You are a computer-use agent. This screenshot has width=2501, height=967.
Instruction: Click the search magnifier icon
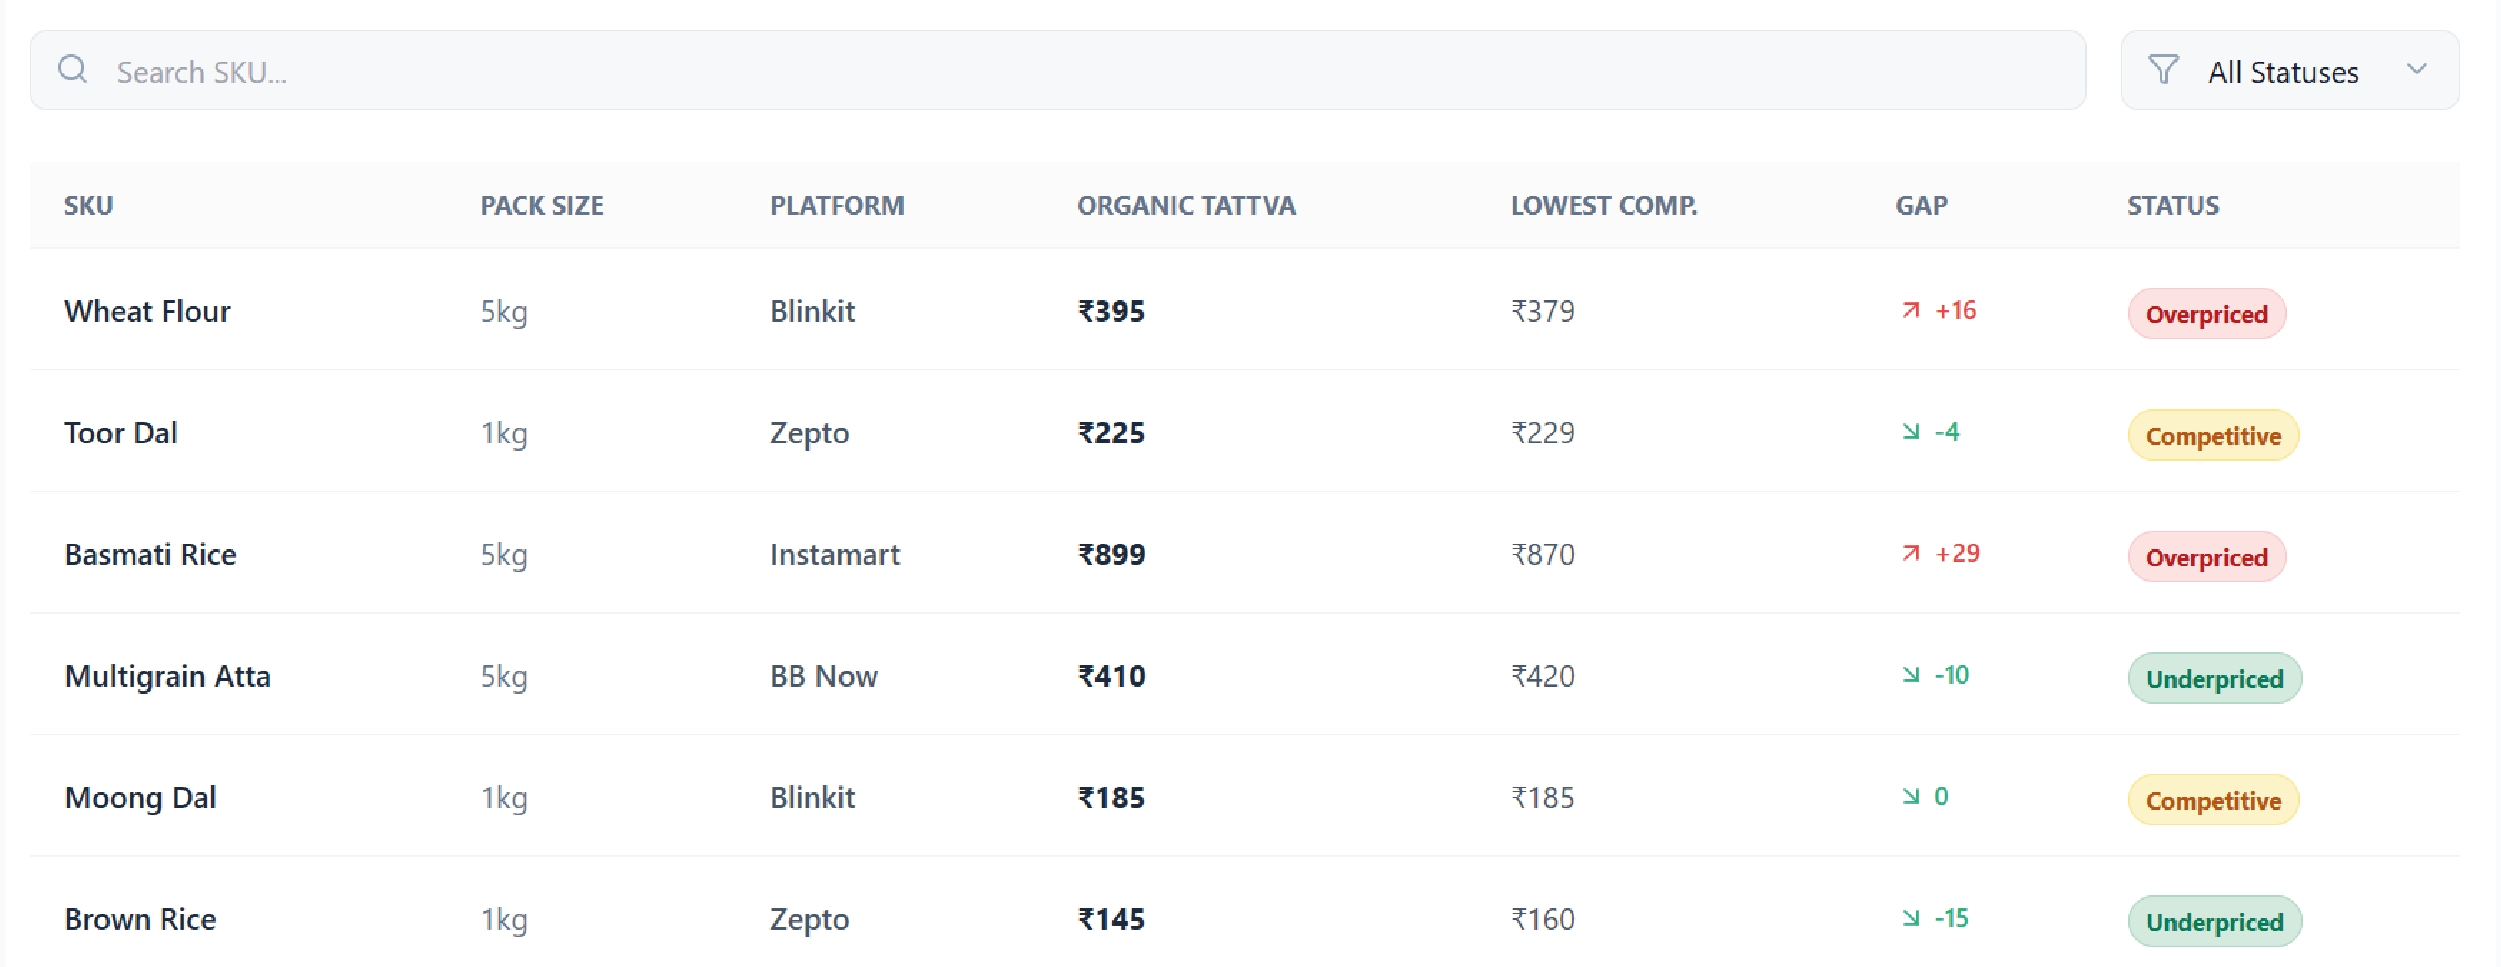[x=74, y=70]
